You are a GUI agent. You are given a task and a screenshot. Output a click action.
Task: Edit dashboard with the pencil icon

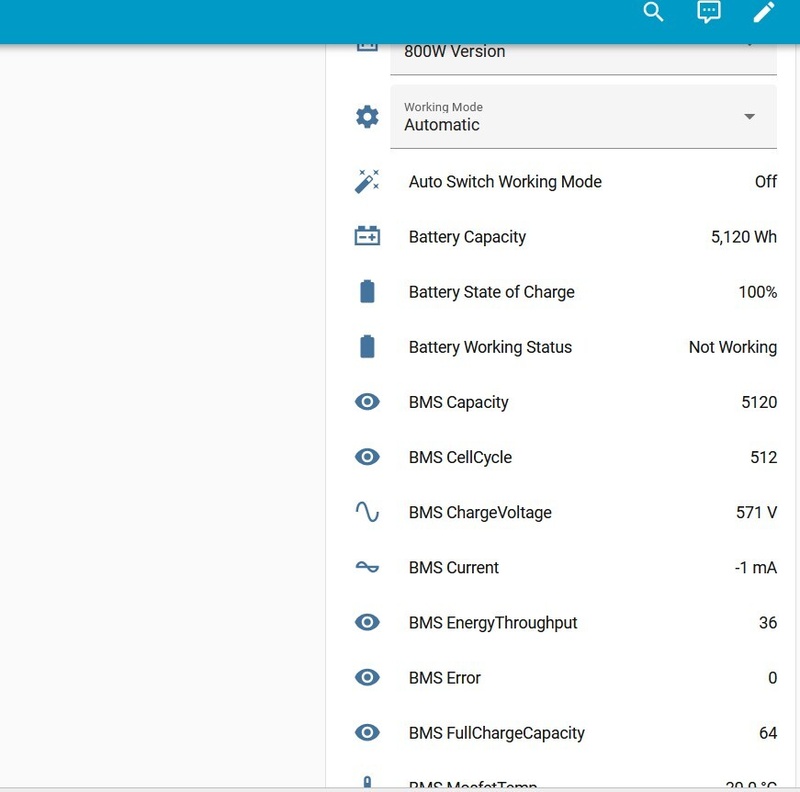pos(764,11)
